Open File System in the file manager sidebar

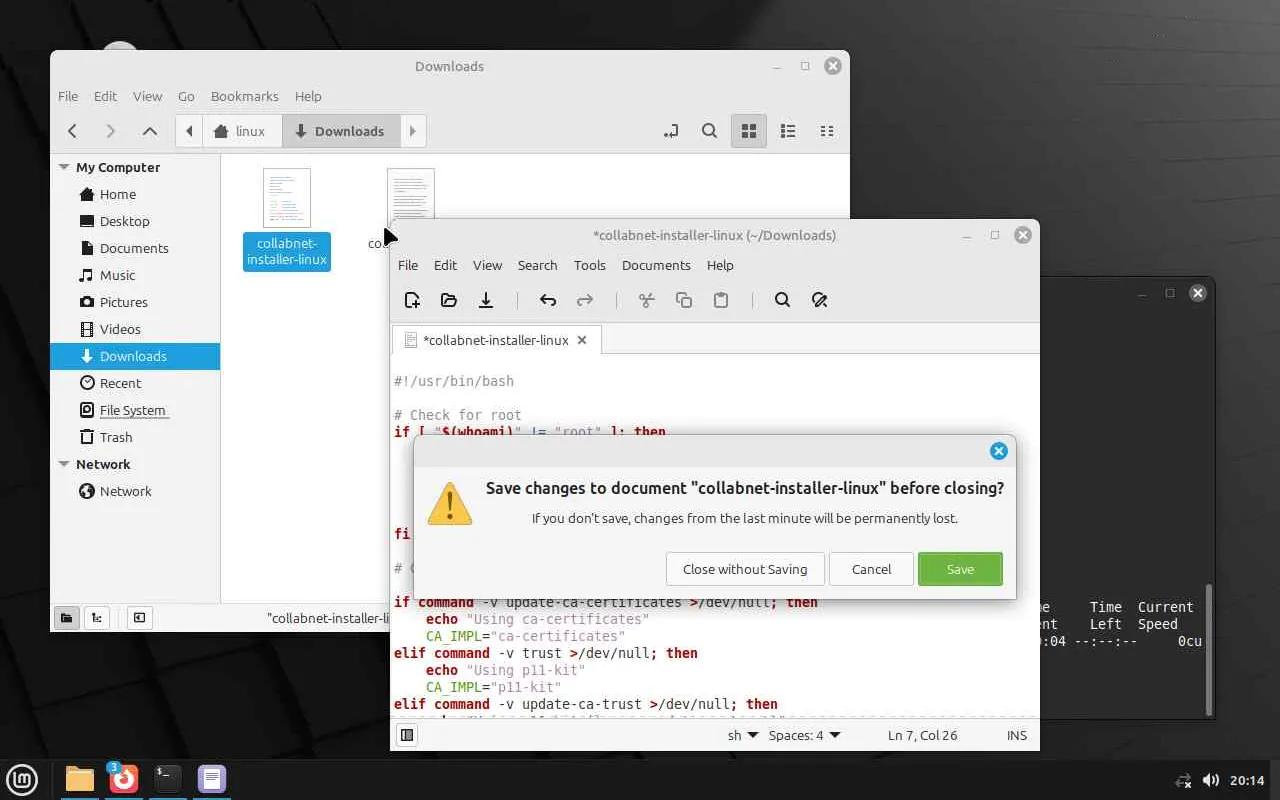tap(135, 410)
